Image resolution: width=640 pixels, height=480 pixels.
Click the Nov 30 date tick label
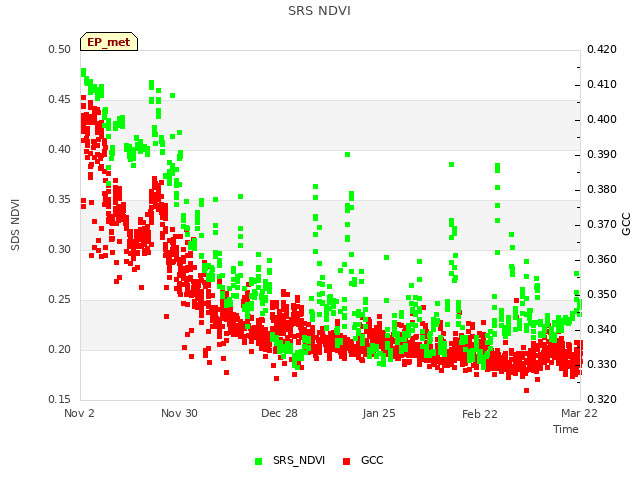tap(179, 413)
